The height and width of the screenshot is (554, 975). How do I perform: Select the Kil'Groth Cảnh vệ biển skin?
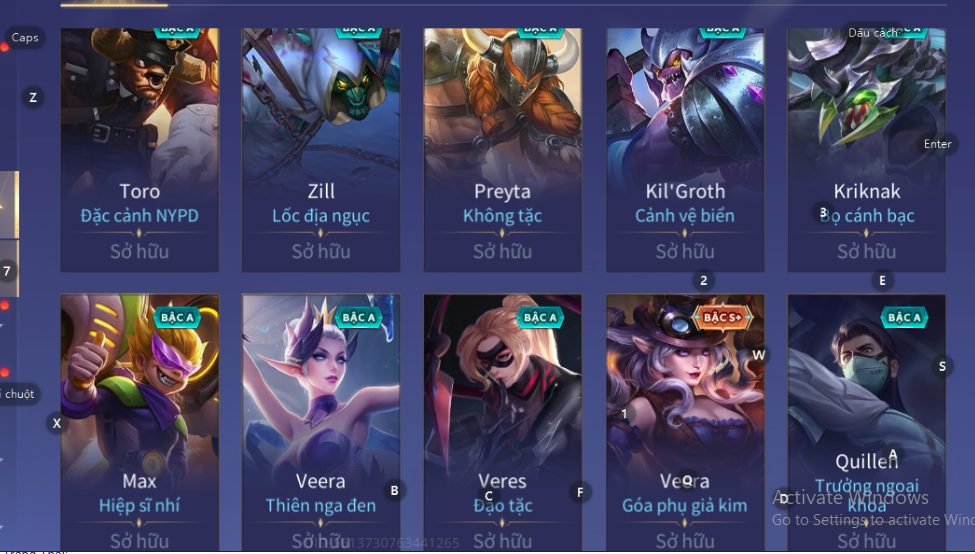coord(685,149)
